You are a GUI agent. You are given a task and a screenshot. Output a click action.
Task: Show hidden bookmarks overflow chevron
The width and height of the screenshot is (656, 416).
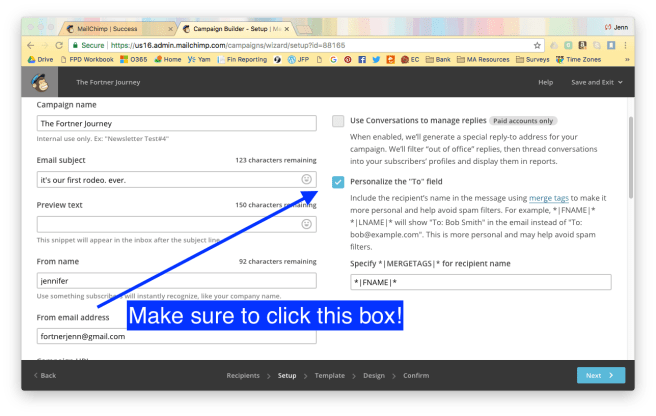627,59
